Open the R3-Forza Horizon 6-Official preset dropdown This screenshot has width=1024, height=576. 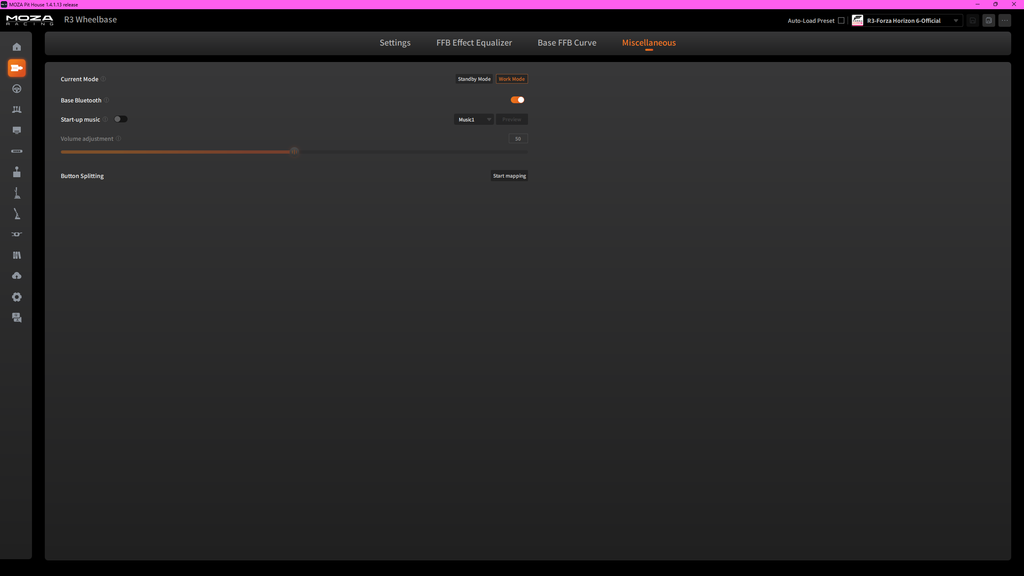(x=906, y=21)
